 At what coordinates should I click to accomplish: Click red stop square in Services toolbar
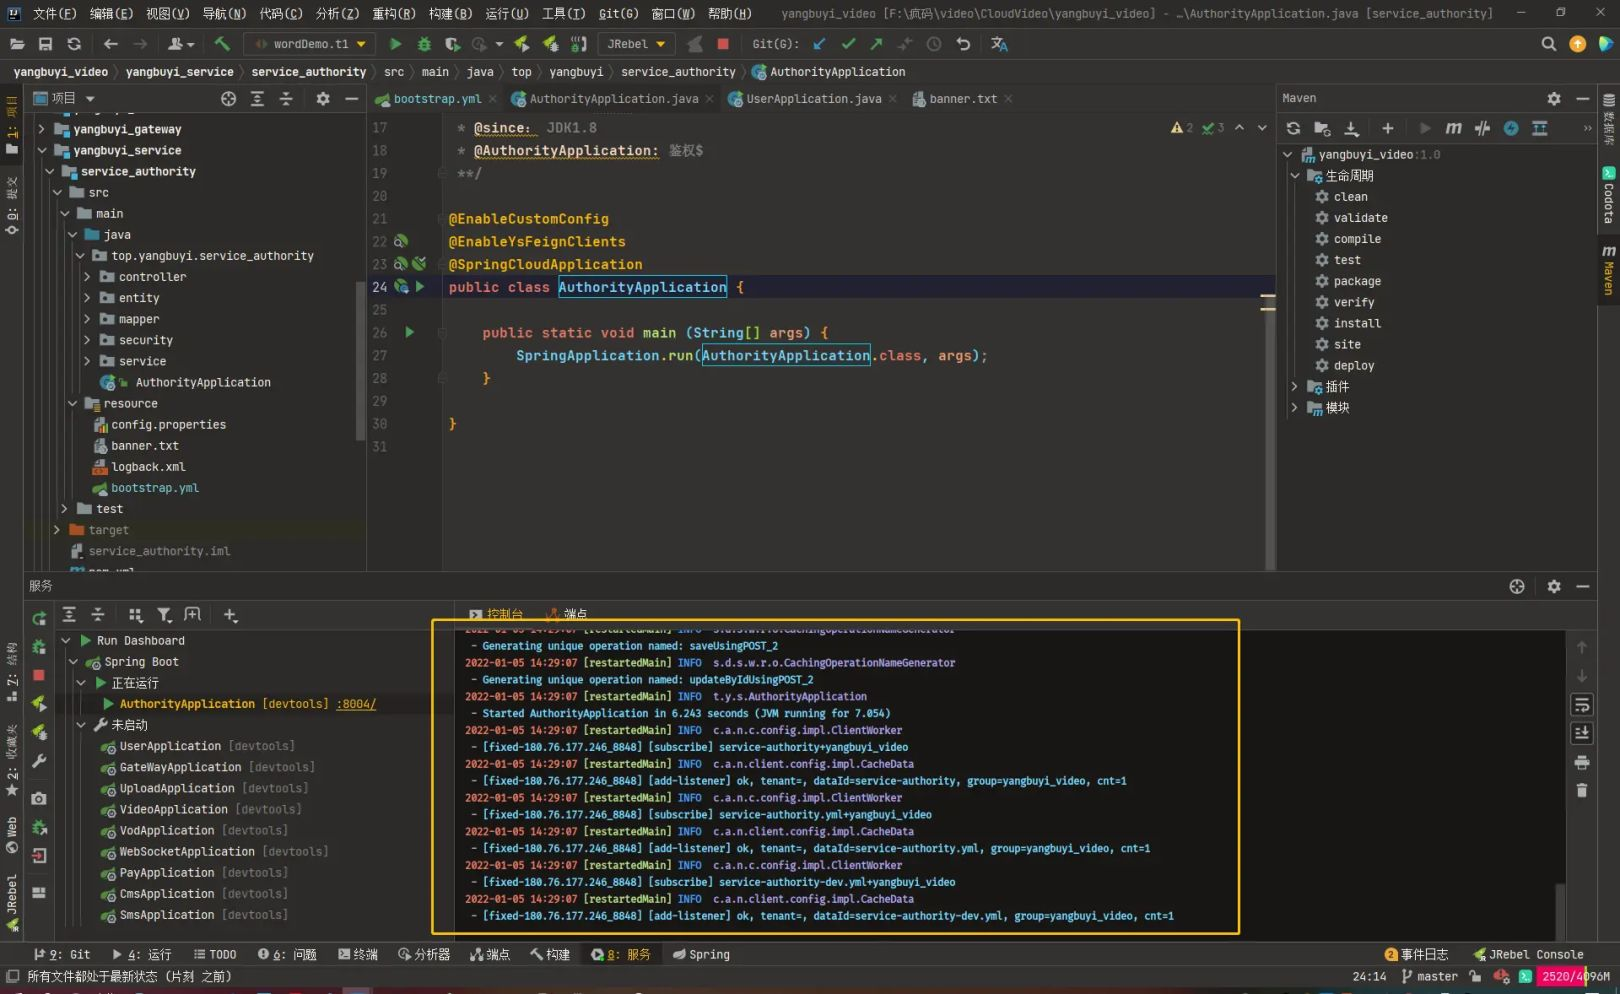39,675
